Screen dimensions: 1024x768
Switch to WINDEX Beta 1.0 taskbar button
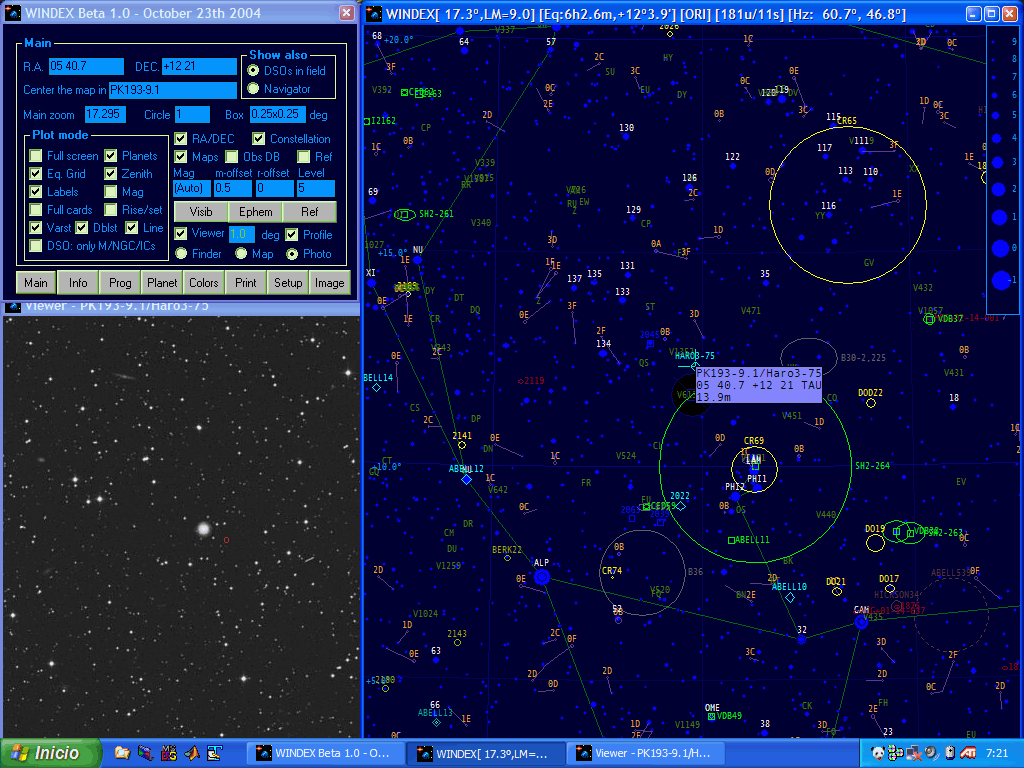click(x=324, y=753)
